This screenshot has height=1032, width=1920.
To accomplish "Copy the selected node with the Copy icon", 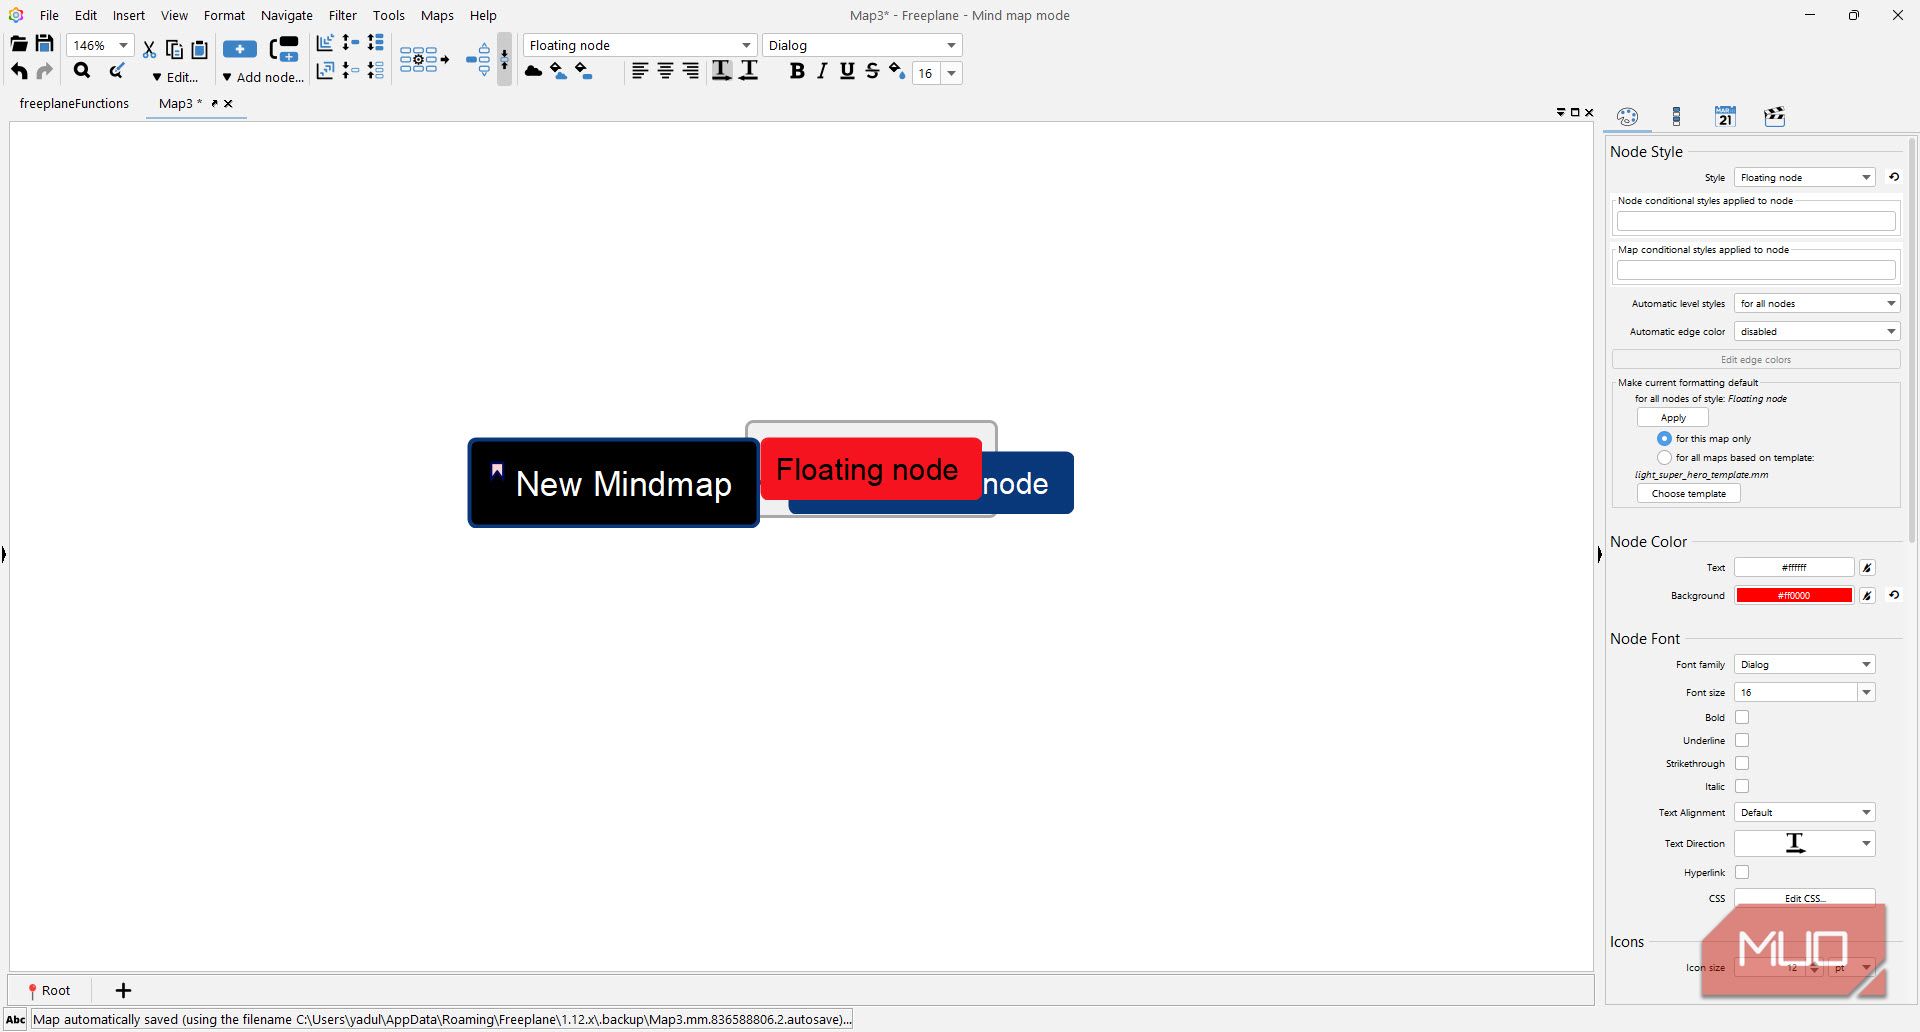I will (174, 49).
